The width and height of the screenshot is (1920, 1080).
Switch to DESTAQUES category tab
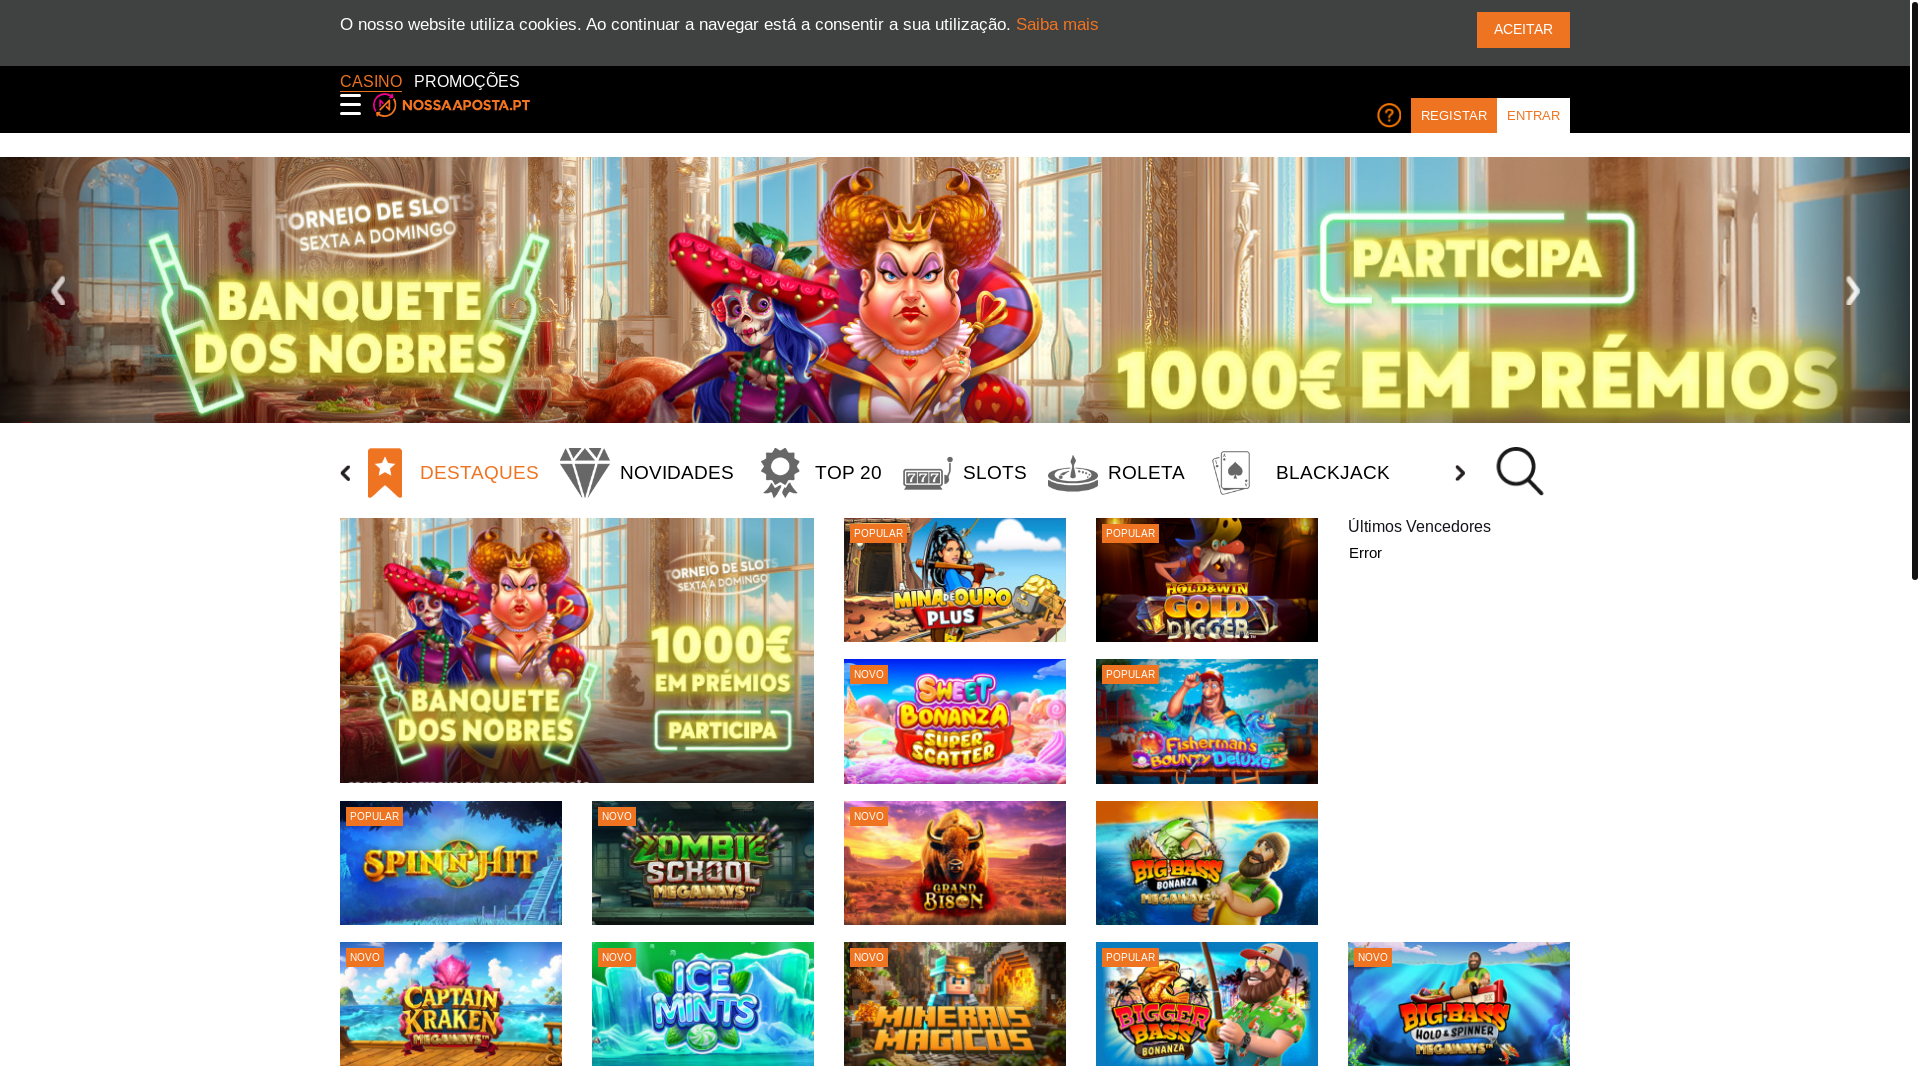pyautogui.click(x=479, y=473)
